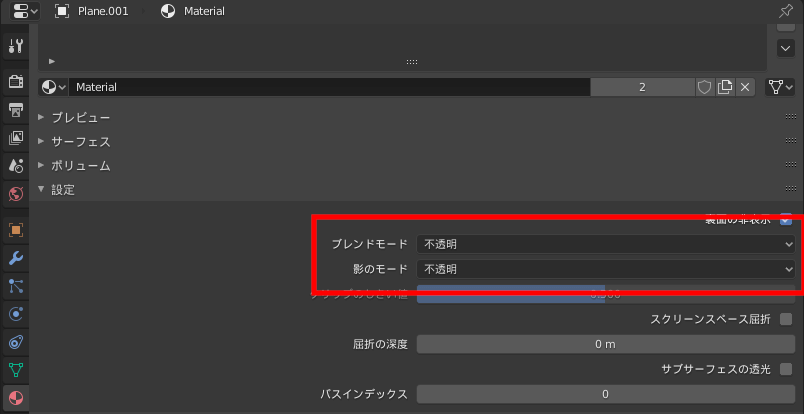Click drag handle of 設定 panel
Viewport: 804px width, 414px height.
pyautogui.click(x=790, y=189)
